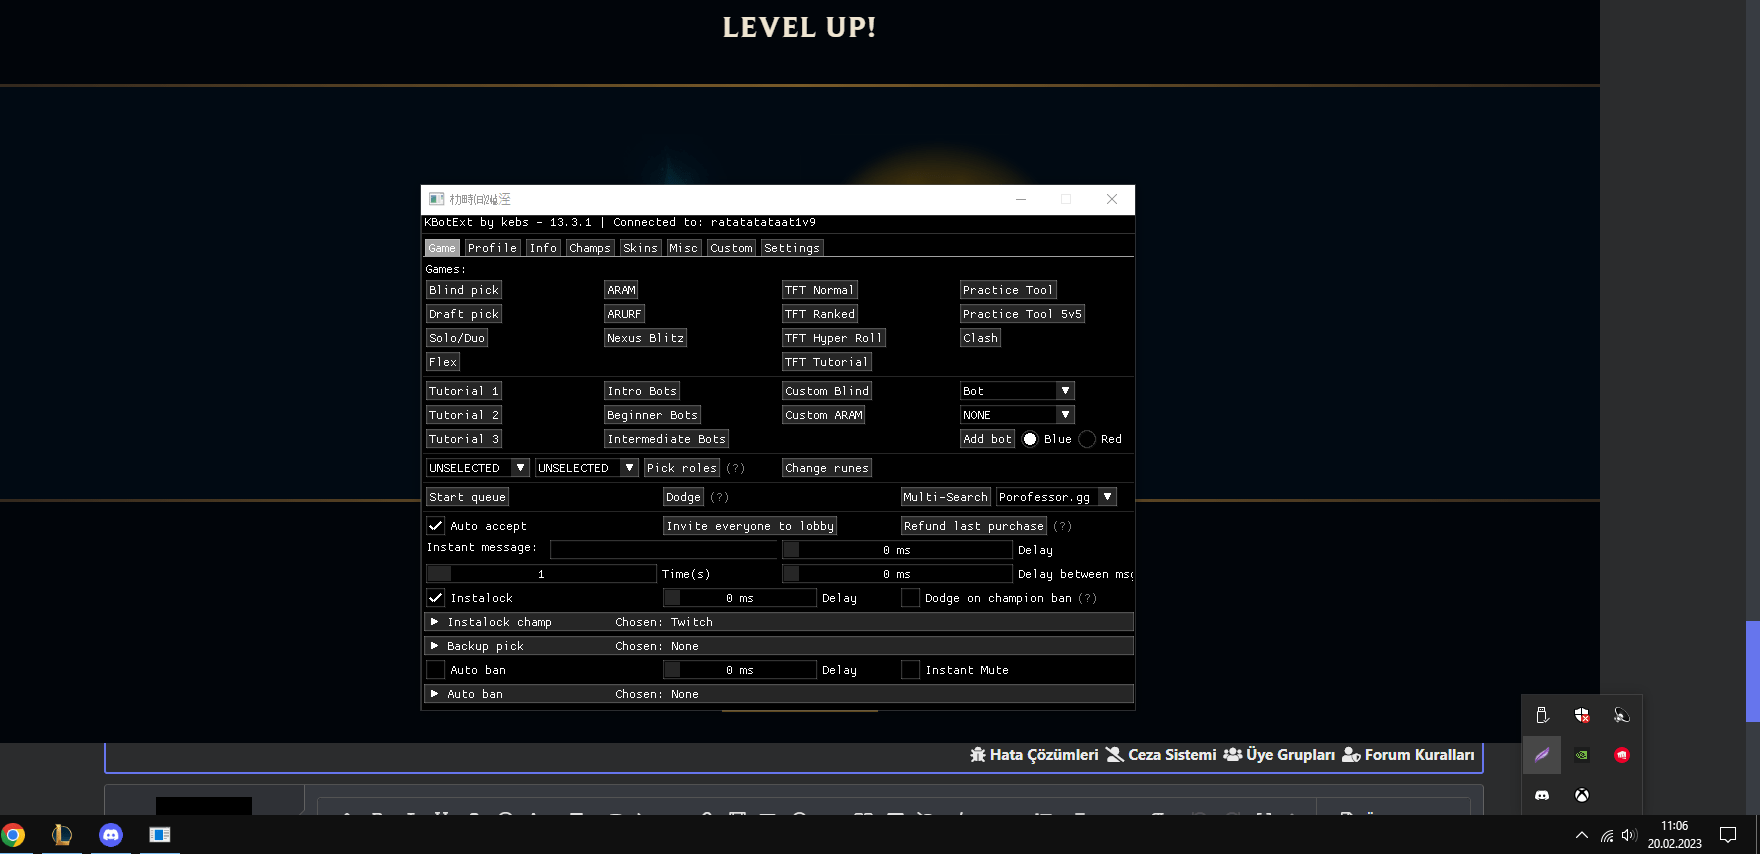Open the Windows notification center
1760x854 pixels.
1728,835
